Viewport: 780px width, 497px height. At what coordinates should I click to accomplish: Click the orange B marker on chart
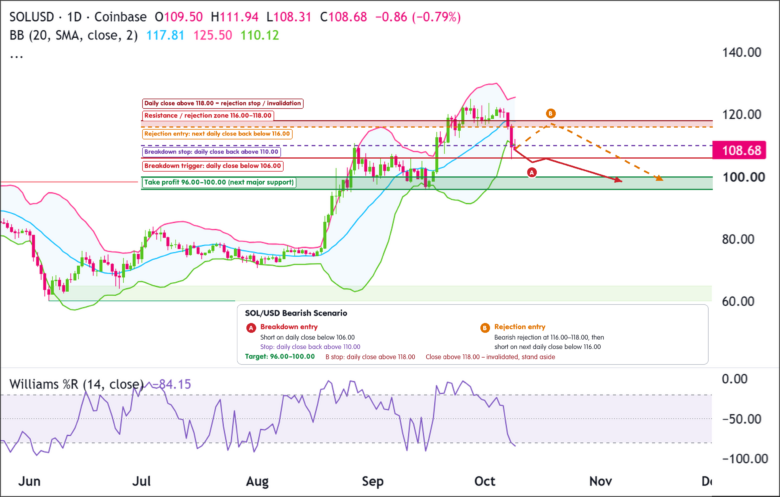pyautogui.click(x=550, y=113)
